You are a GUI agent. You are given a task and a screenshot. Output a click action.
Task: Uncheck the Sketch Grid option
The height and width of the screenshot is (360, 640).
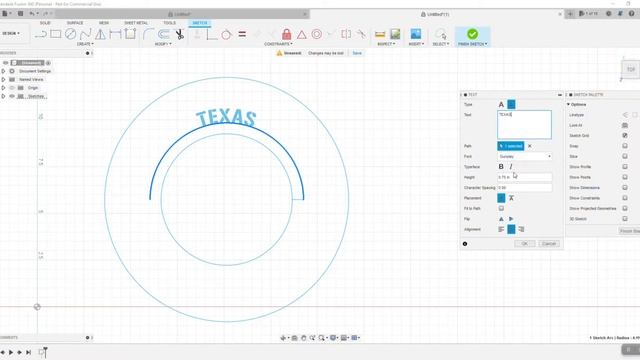click(x=625, y=136)
